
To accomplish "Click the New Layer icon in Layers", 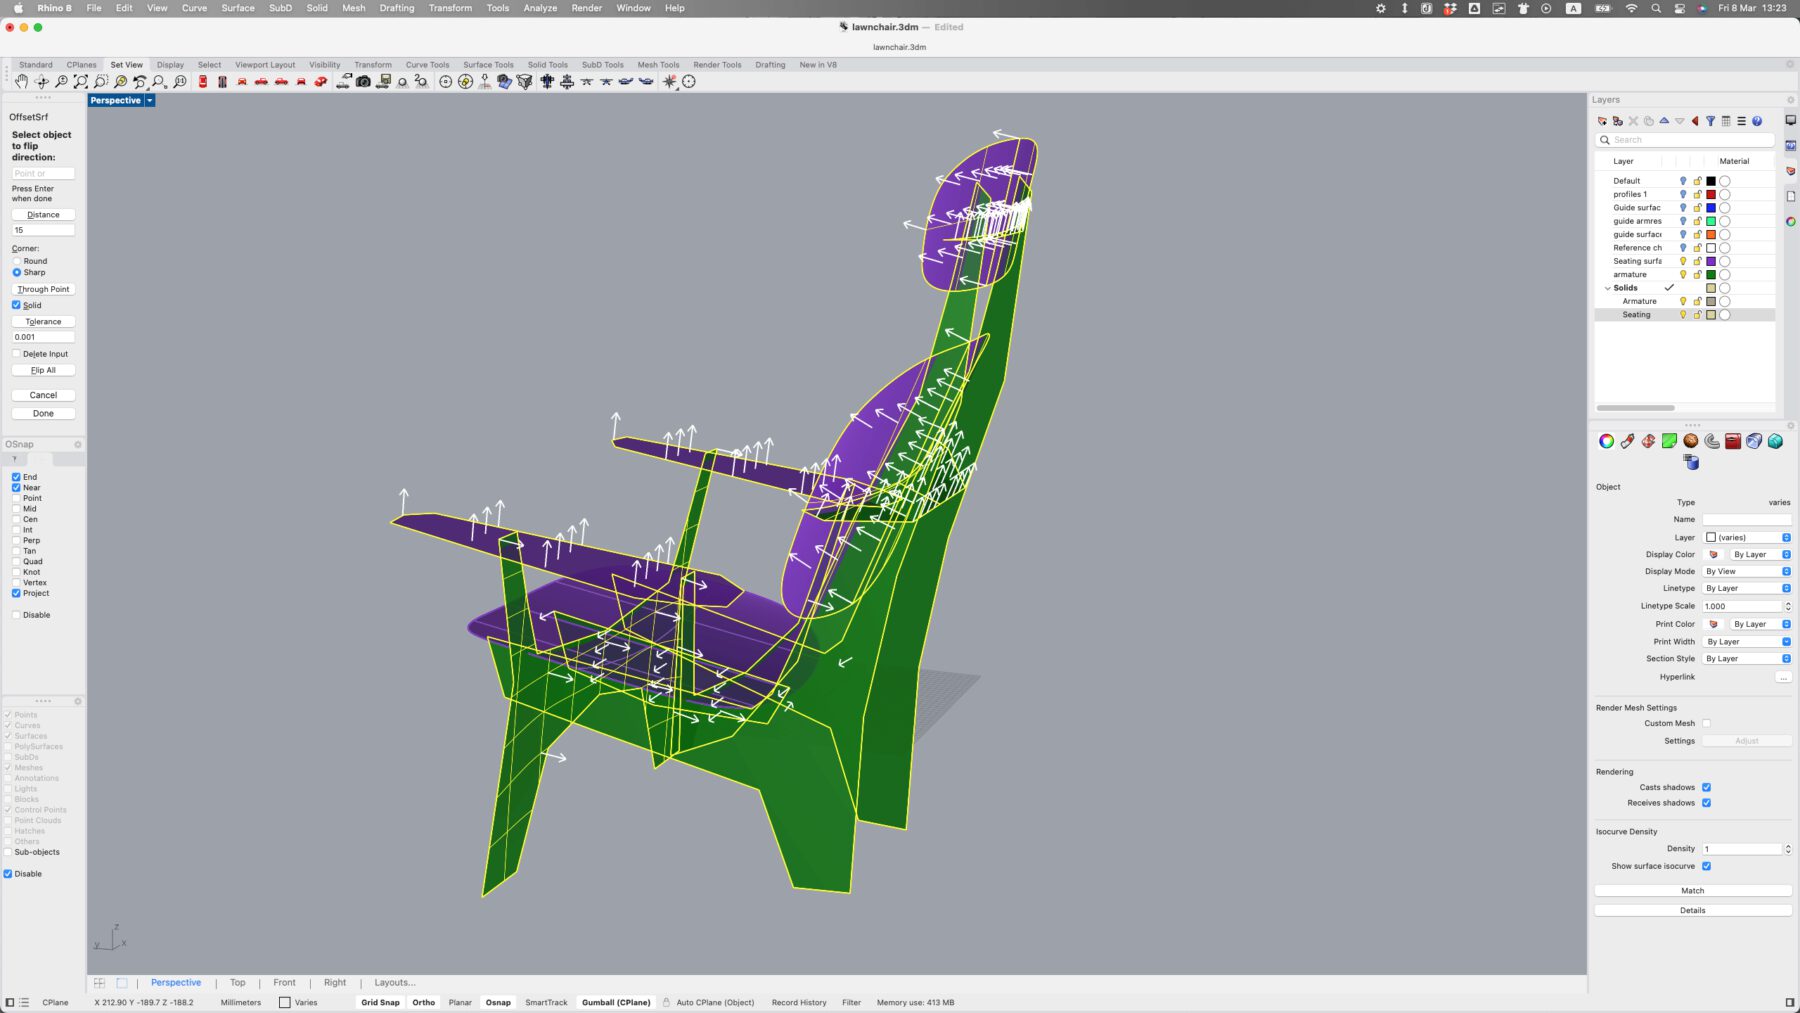I will pos(1602,121).
